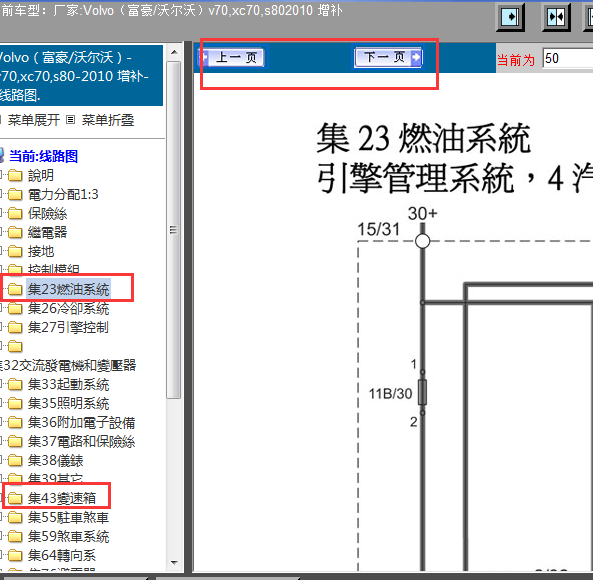This screenshot has width=593, height=580.
Task: Open the 集55駐車煞車 folder
Action: point(68,517)
